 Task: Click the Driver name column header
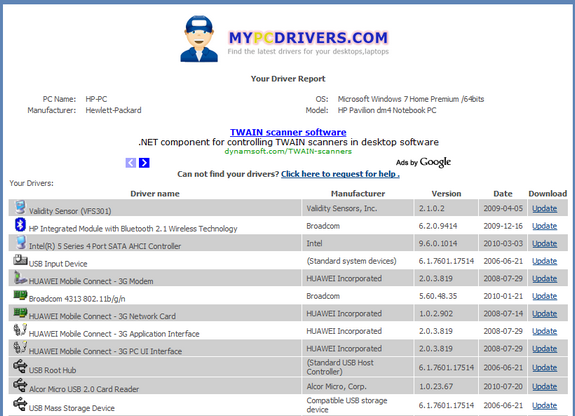[155, 194]
